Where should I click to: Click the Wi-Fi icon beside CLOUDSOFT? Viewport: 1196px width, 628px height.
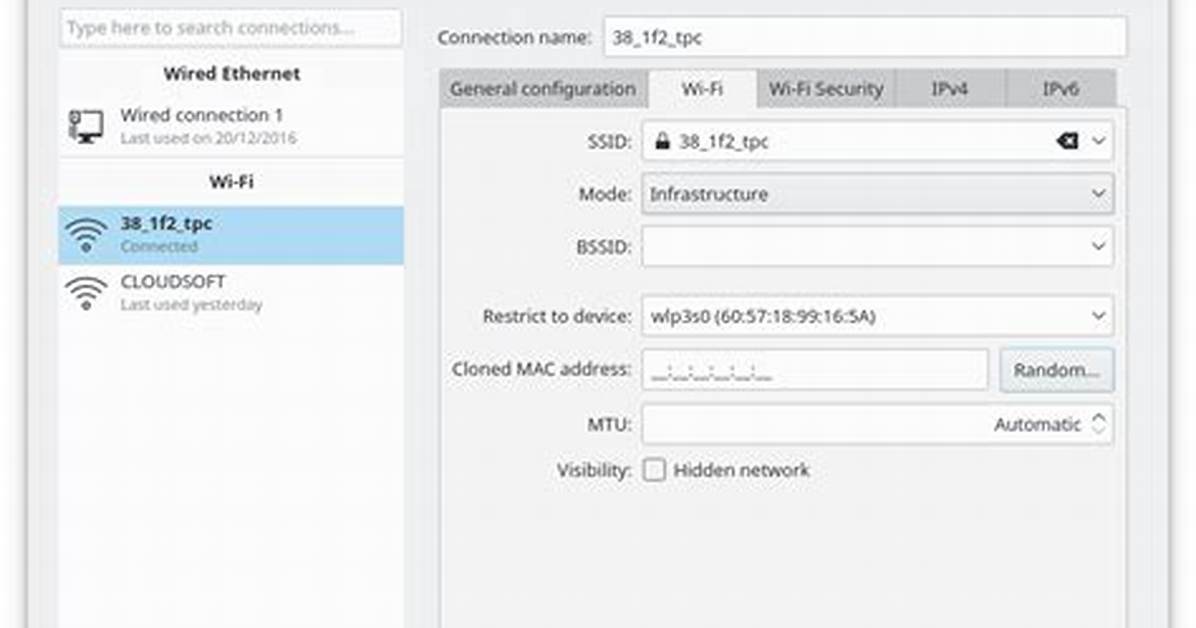tap(85, 292)
